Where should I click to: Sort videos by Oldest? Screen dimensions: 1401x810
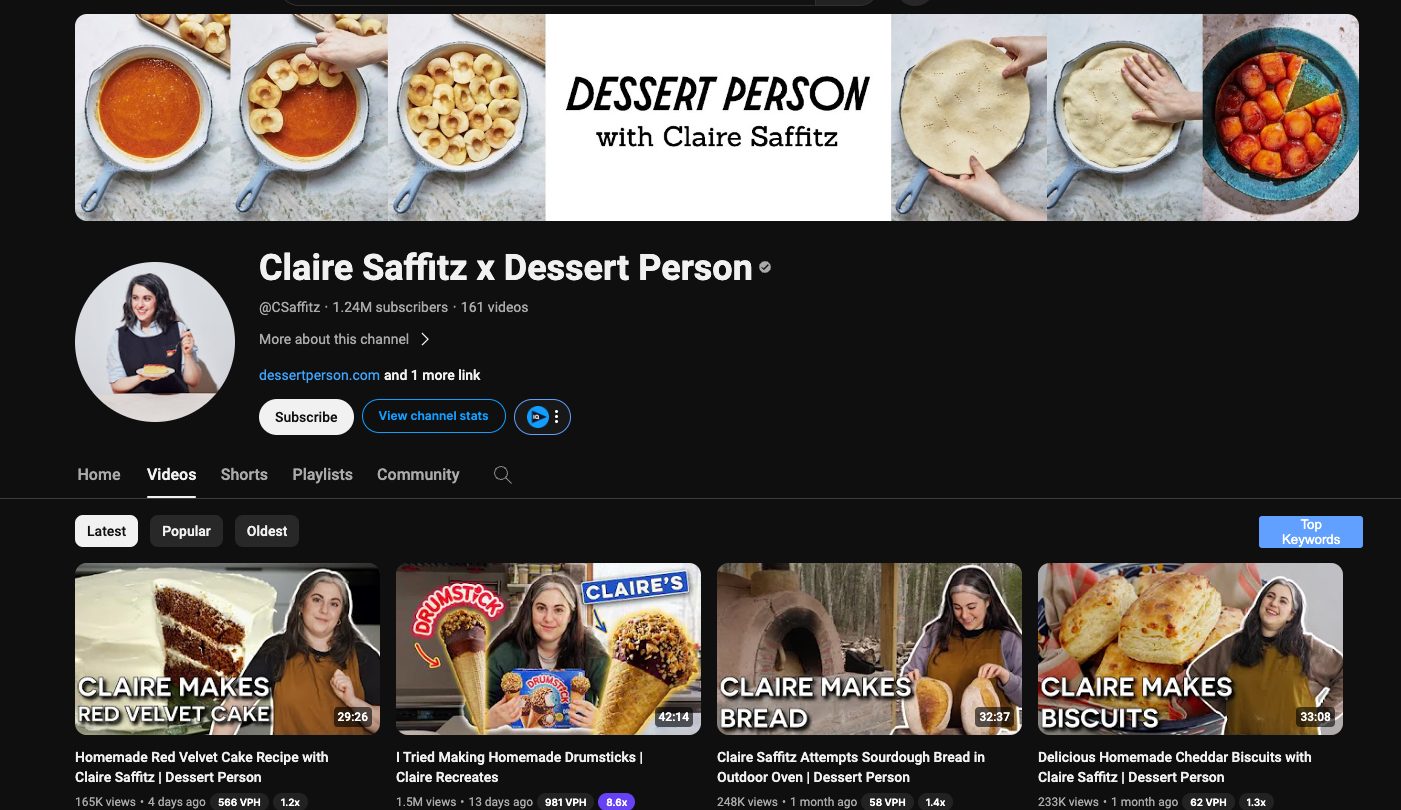(267, 531)
